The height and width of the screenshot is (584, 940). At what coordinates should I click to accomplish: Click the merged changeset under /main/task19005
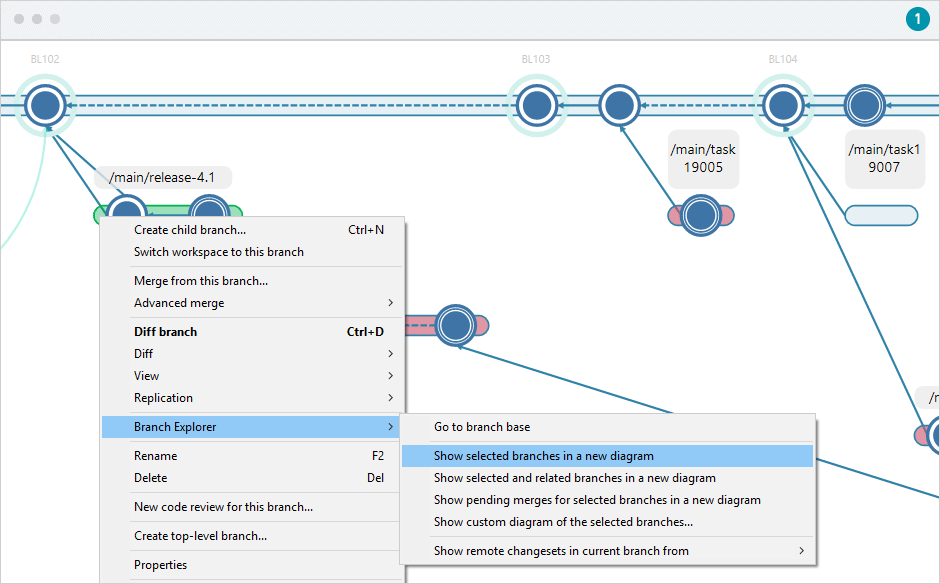[701, 216]
